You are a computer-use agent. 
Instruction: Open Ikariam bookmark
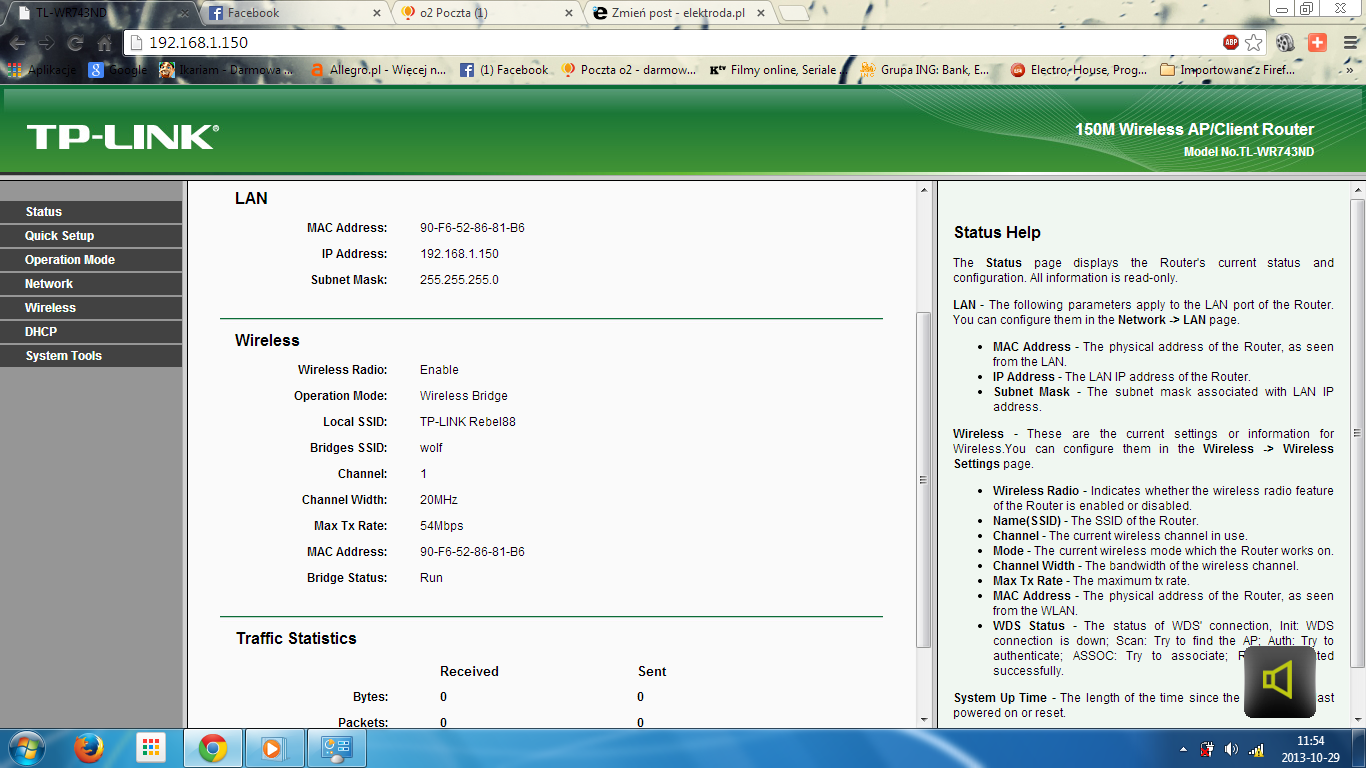click(226, 70)
